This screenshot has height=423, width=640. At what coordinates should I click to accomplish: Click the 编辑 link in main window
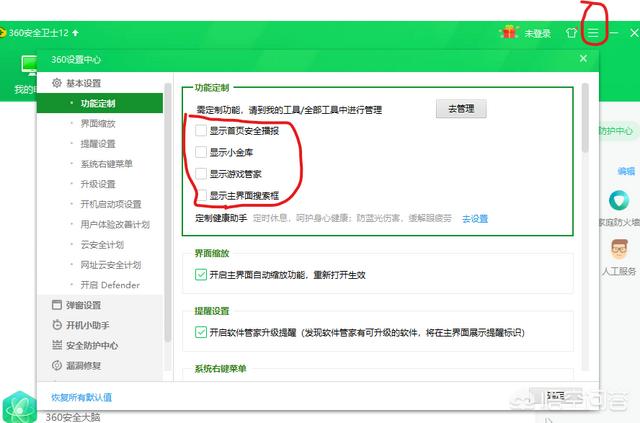point(626,171)
